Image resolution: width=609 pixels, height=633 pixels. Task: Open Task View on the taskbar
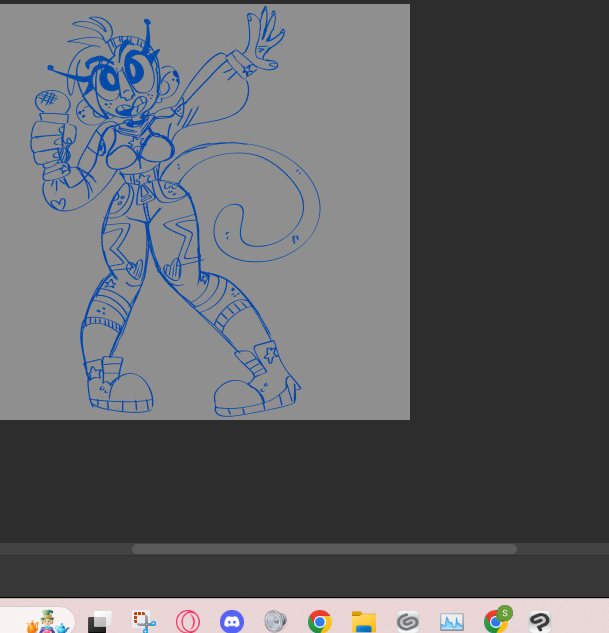tap(100, 622)
